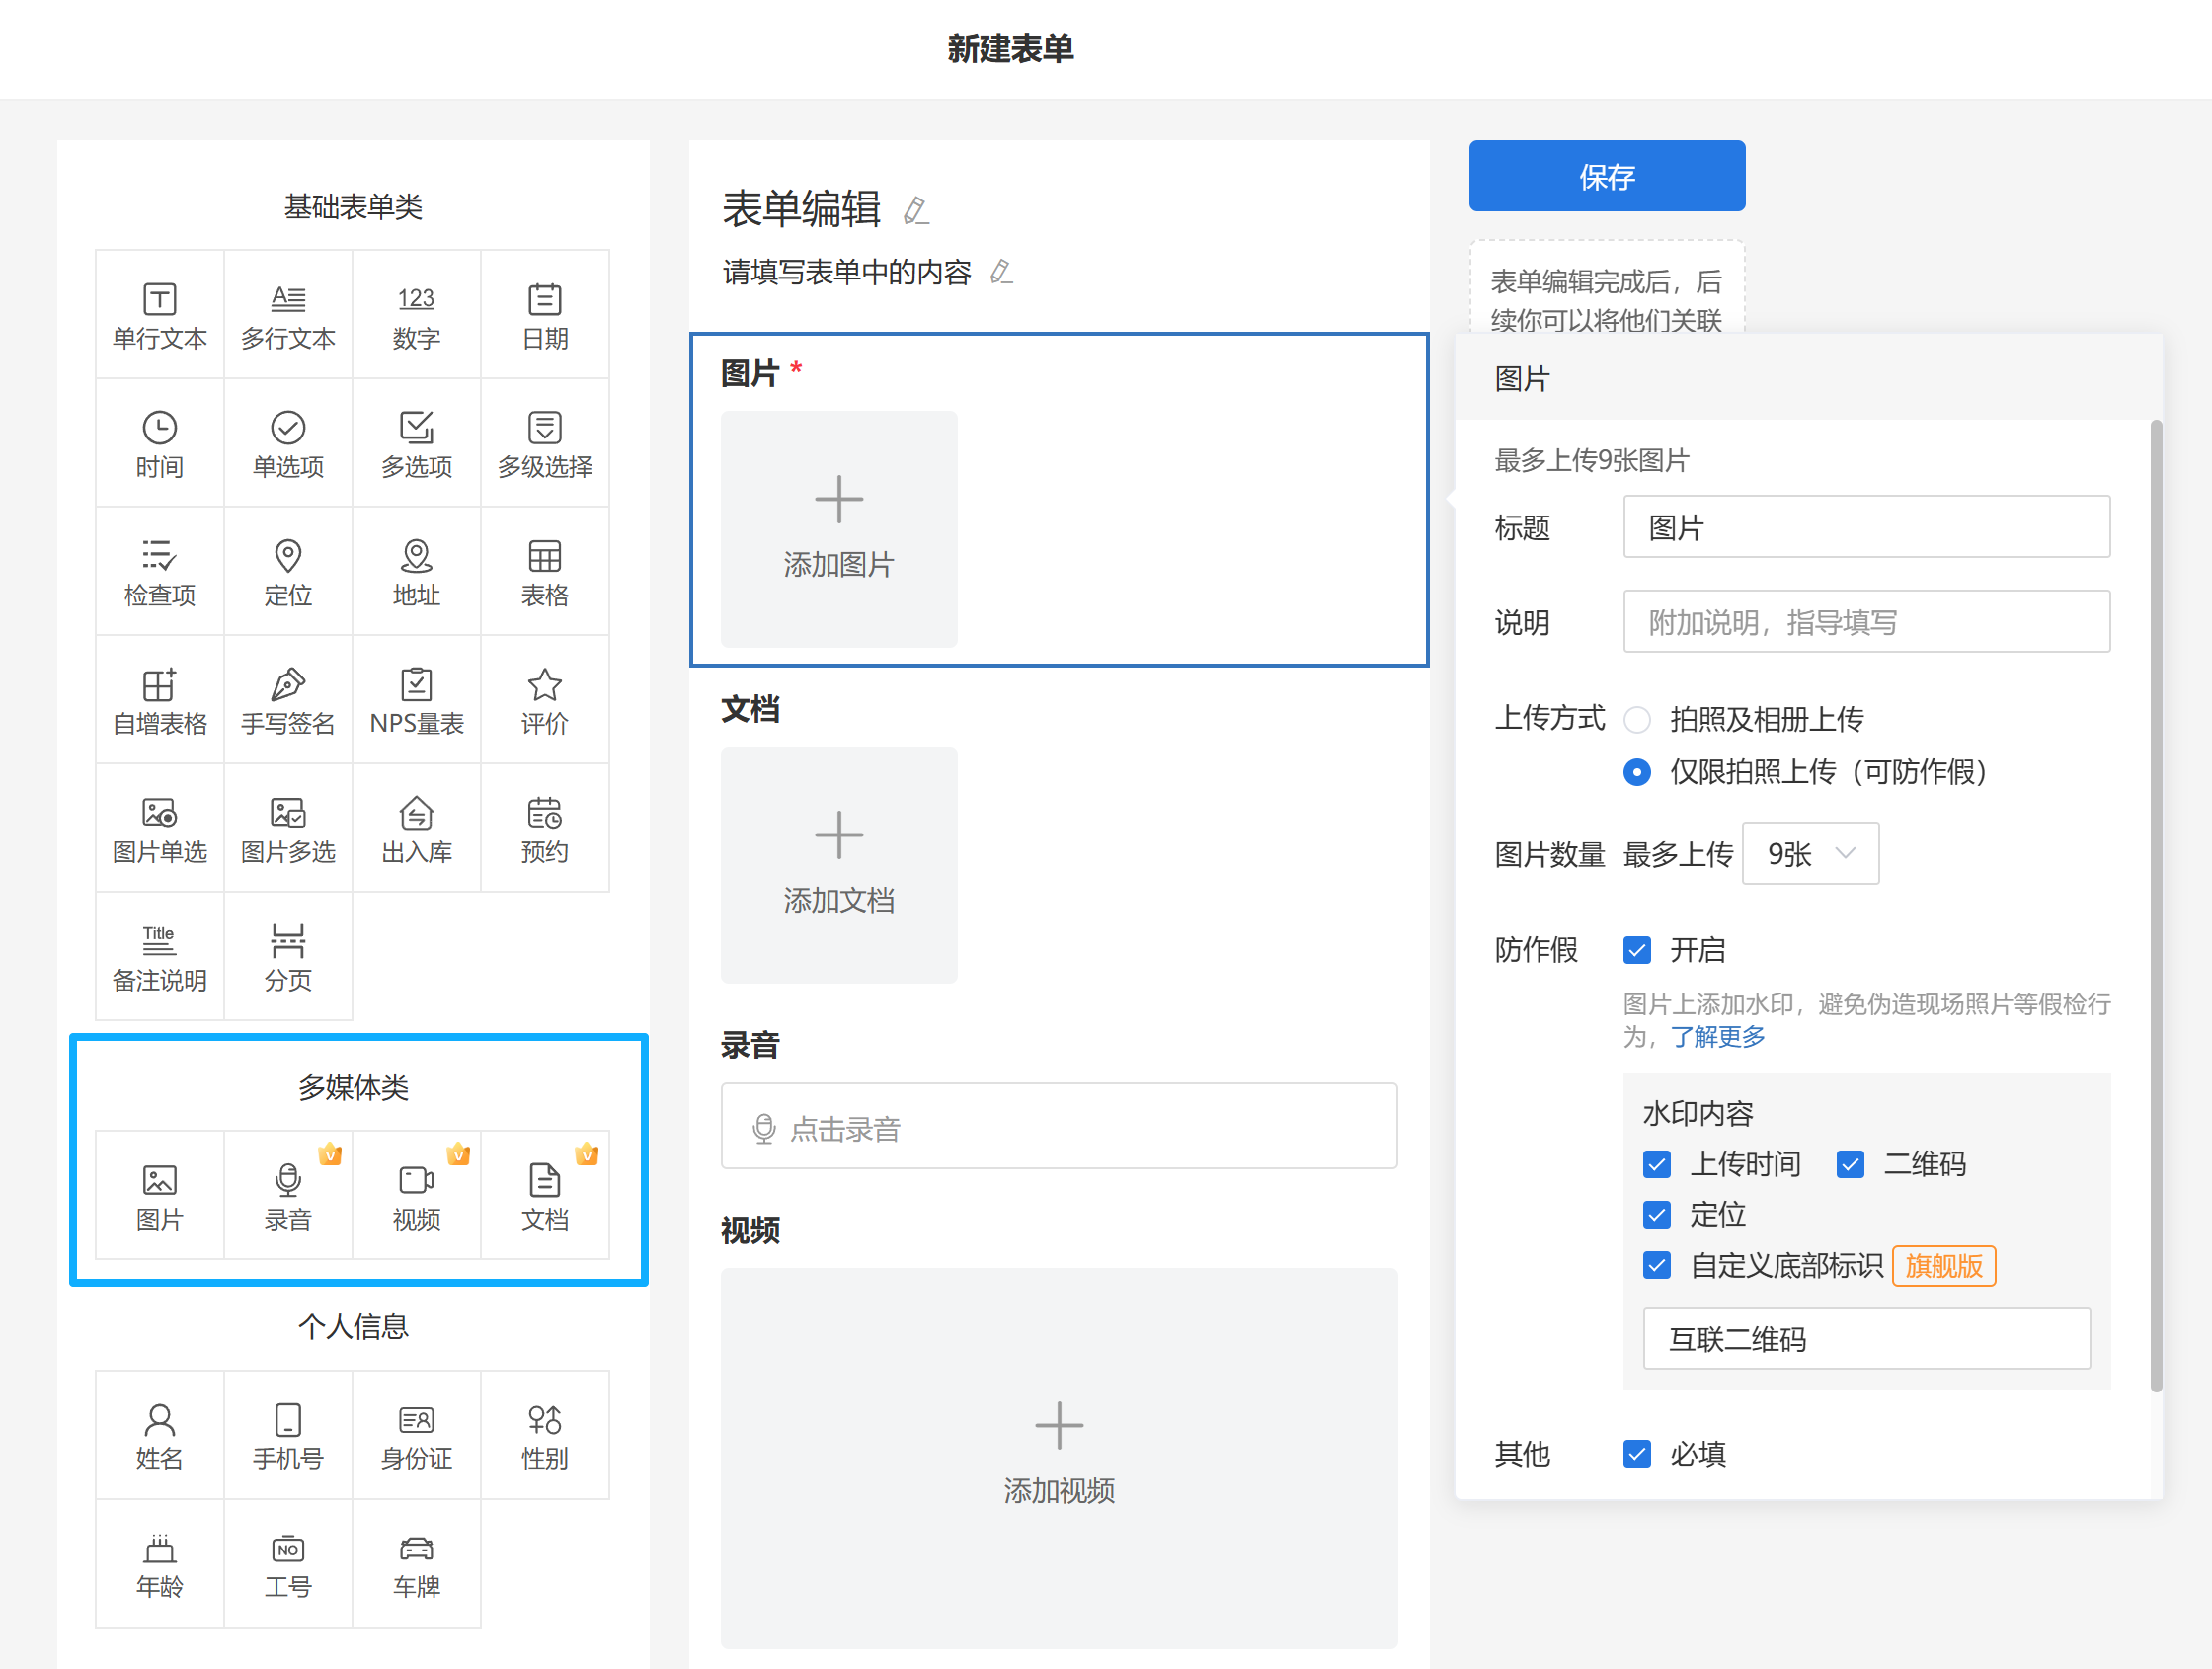Add the 视频 video component
Image resolution: width=2212 pixels, height=1669 pixels.
tap(416, 1196)
